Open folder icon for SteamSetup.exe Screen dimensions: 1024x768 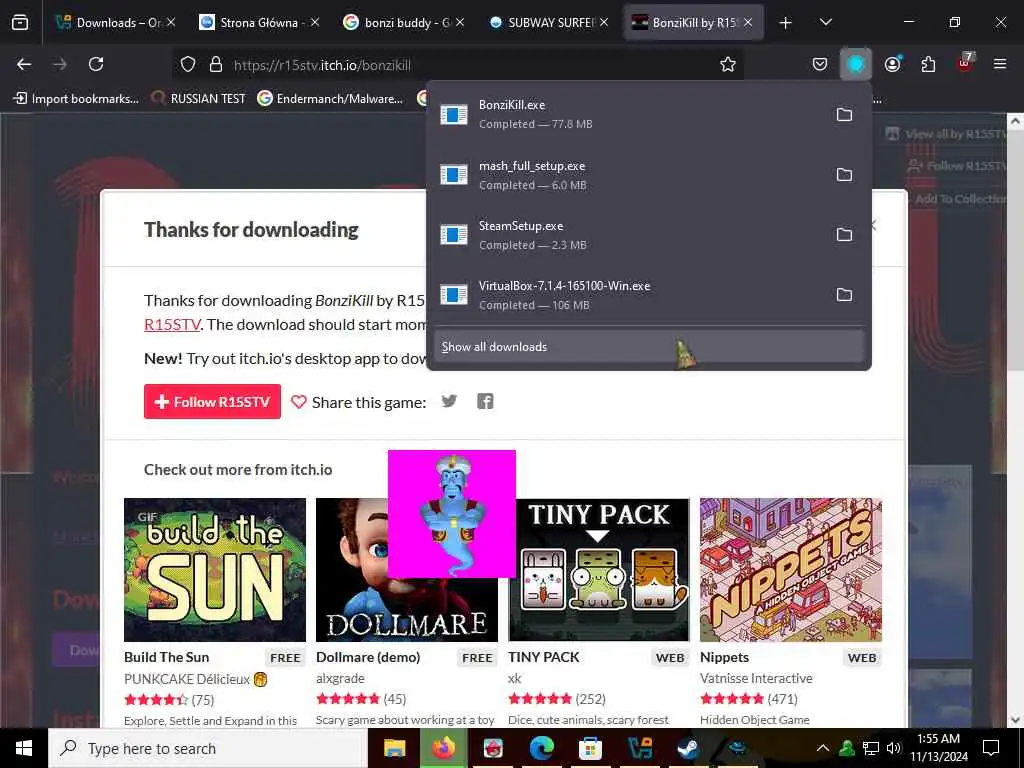[844, 235]
